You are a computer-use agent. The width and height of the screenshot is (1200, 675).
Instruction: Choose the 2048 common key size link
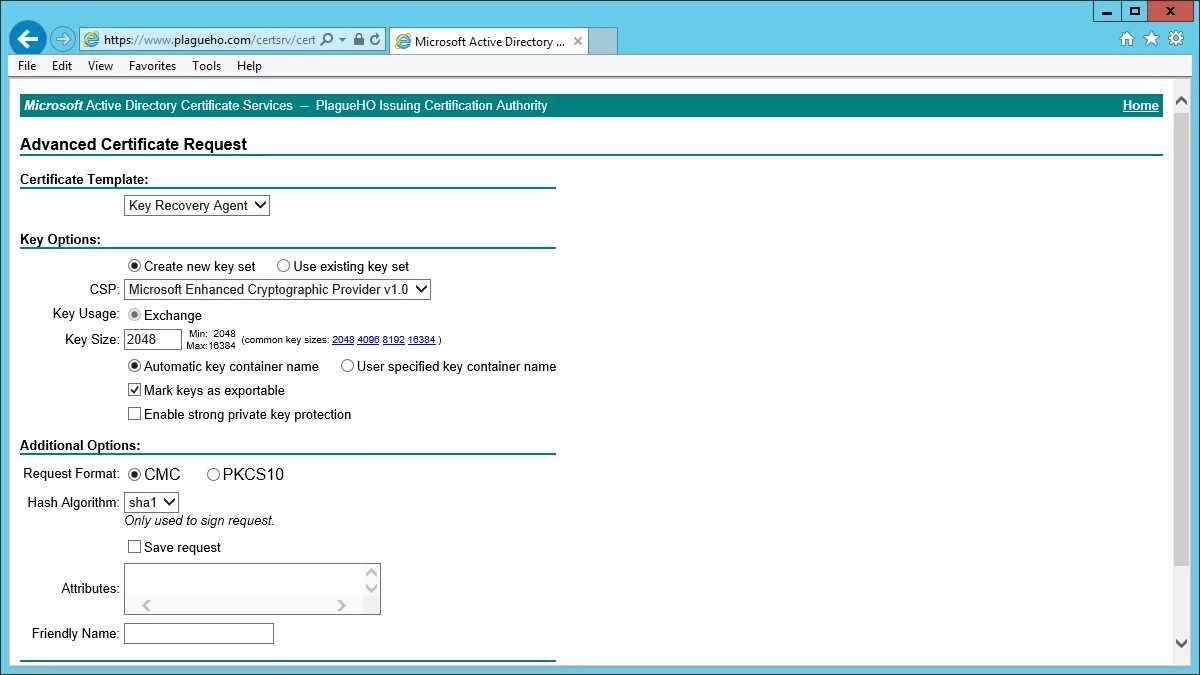[343, 340]
